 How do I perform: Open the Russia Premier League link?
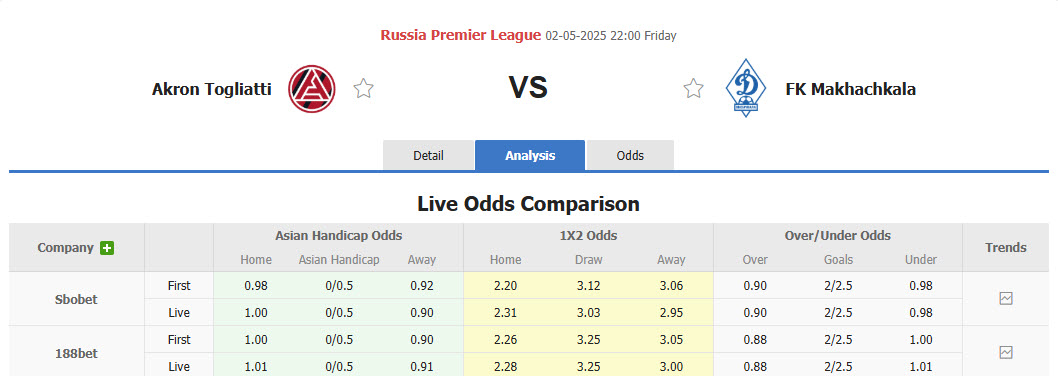pyautogui.click(x=461, y=35)
